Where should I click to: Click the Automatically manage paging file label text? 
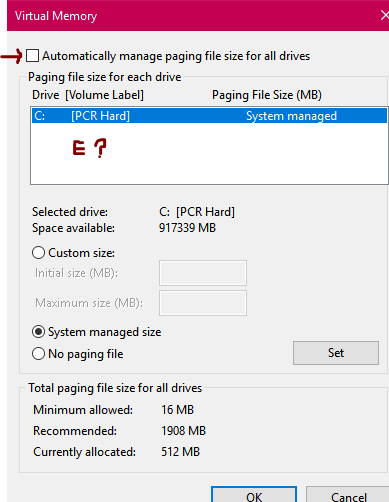[x=176, y=56]
